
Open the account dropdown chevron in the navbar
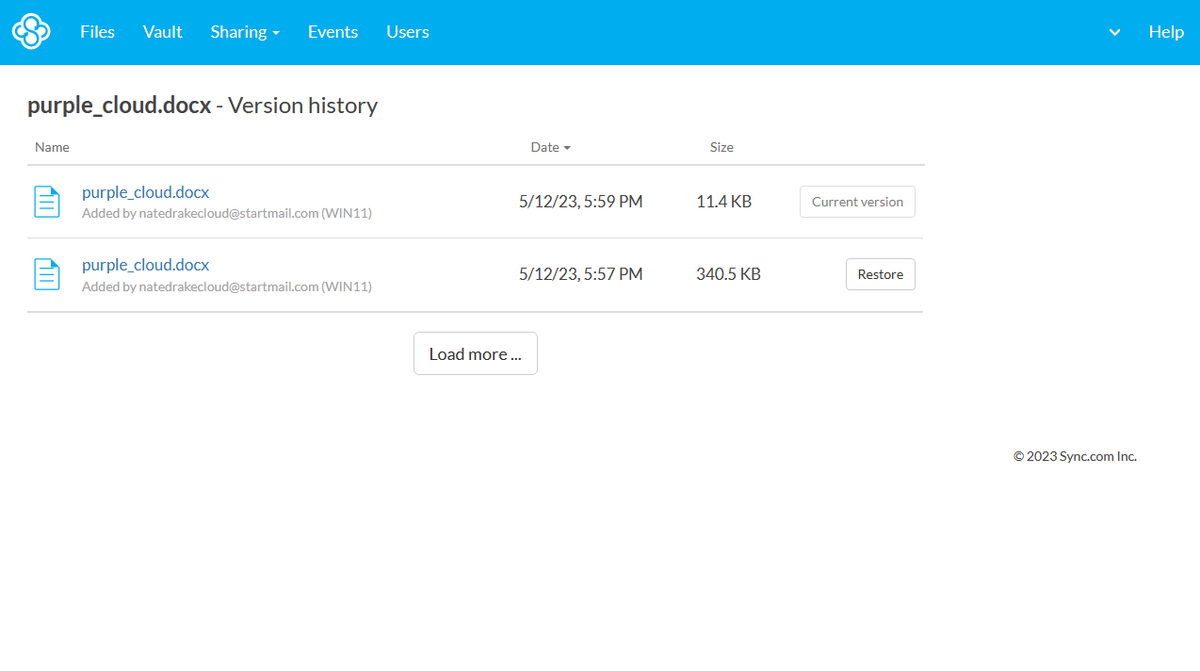(x=1113, y=31)
